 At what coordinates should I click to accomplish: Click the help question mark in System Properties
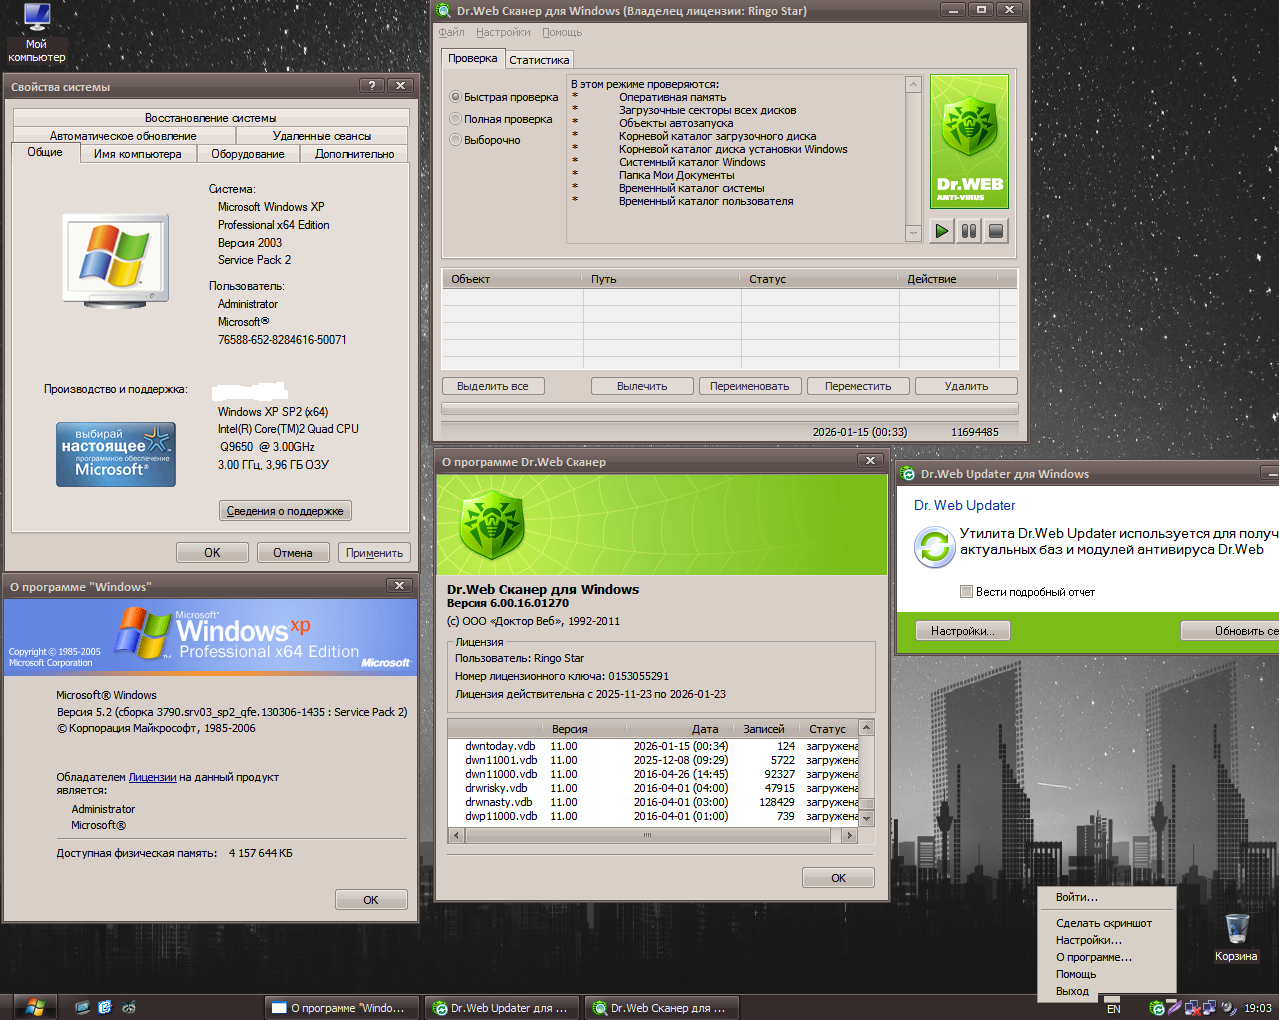(372, 86)
